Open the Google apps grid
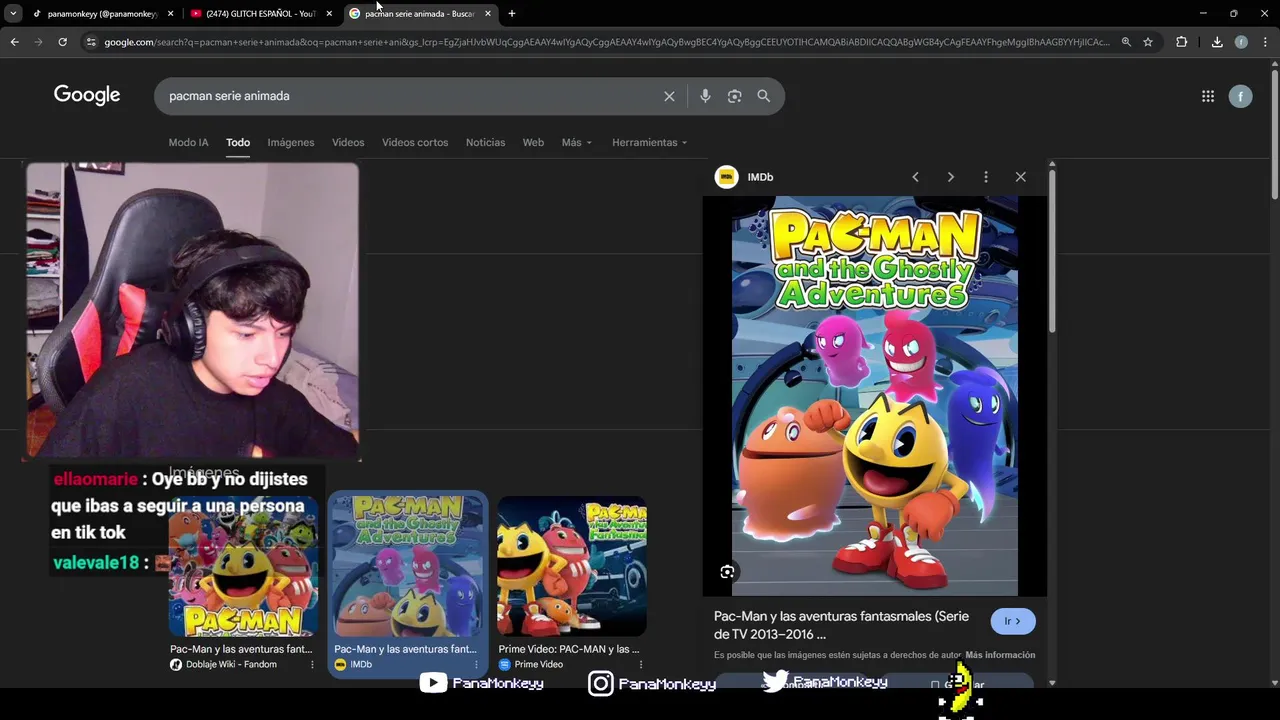The width and height of the screenshot is (1280, 720). point(1208,96)
